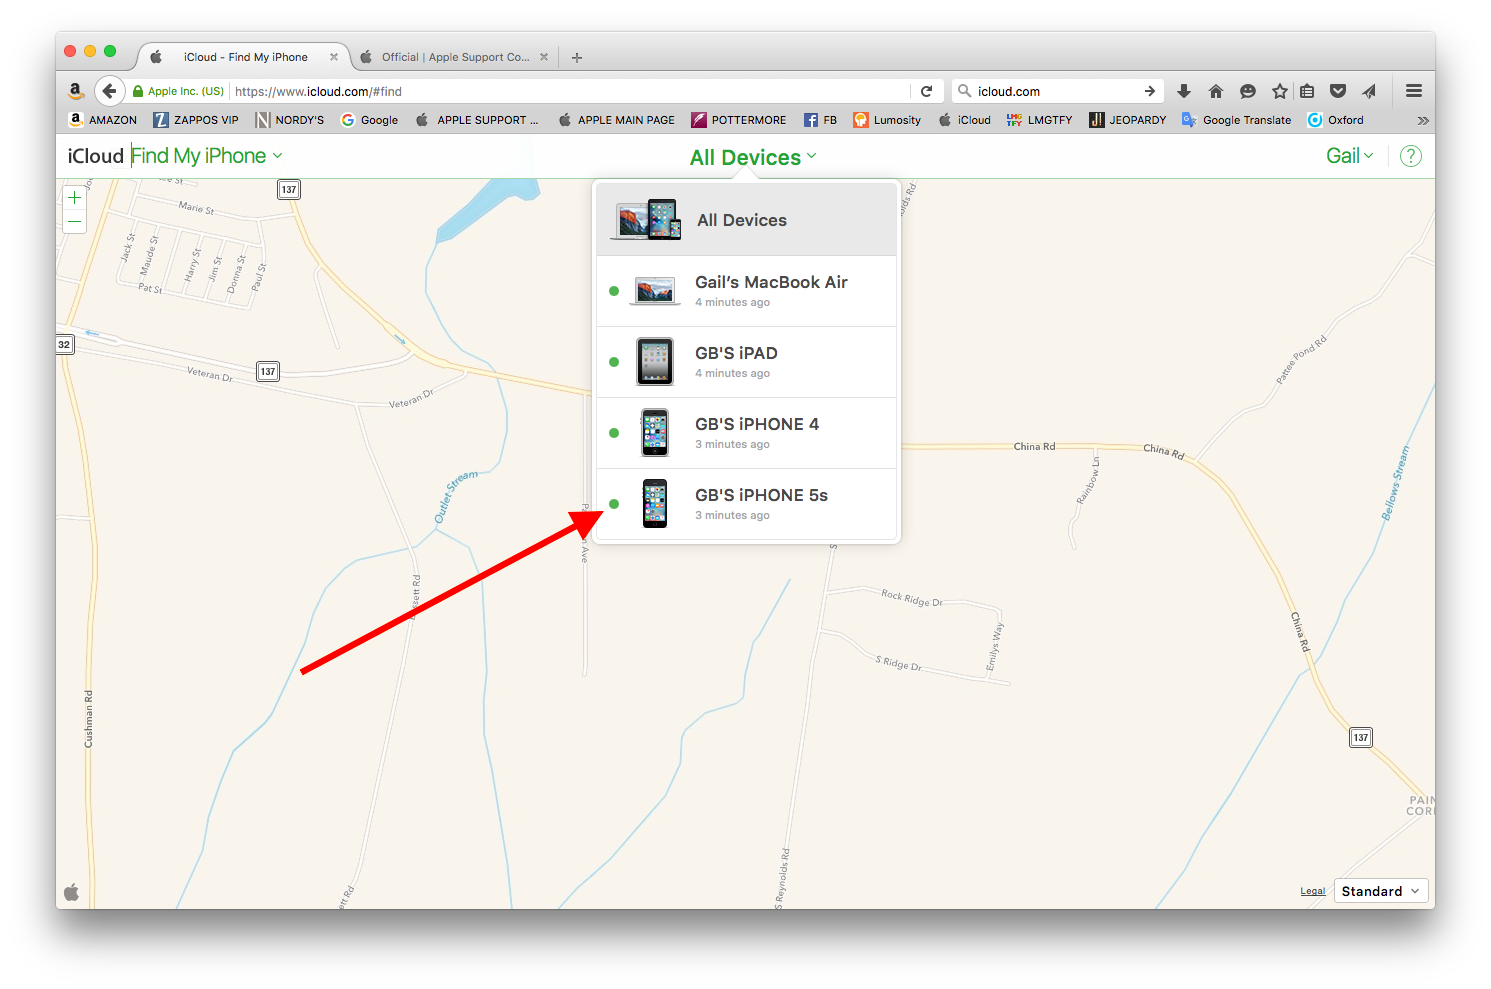Click the Legal link on the map
1491x989 pixels.
(1312, 891)
